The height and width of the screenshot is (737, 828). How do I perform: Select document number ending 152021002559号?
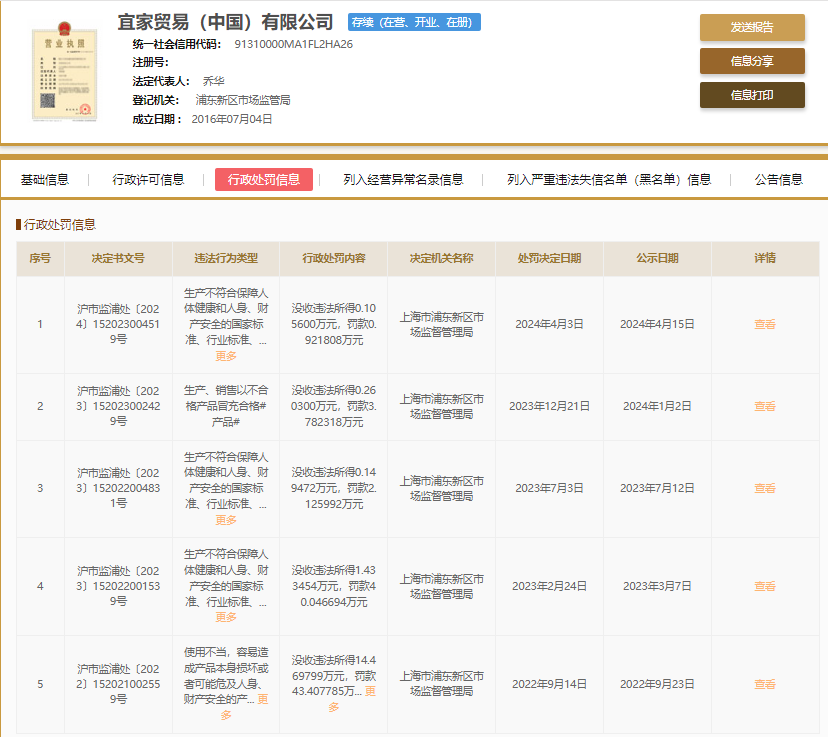pos(118,684)
